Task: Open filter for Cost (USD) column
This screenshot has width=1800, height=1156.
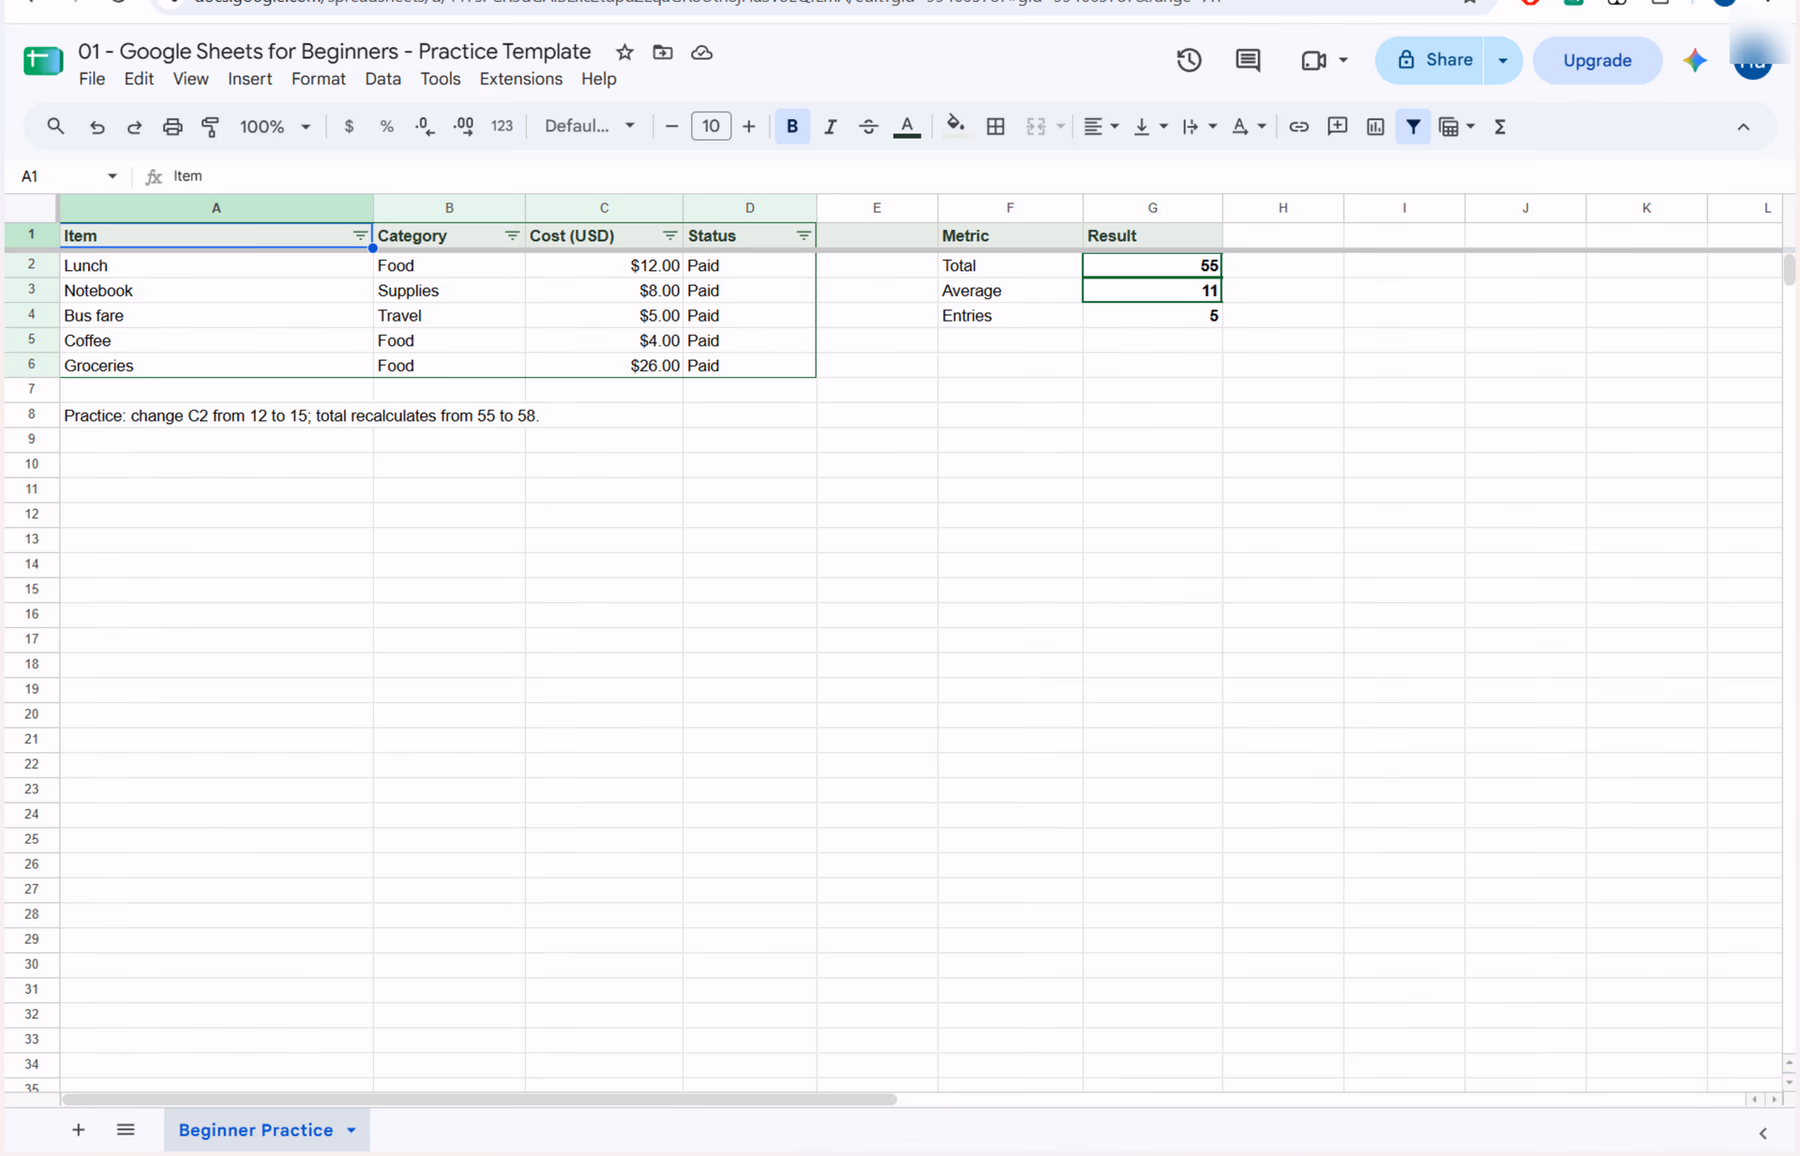Action: coord(670,236)
